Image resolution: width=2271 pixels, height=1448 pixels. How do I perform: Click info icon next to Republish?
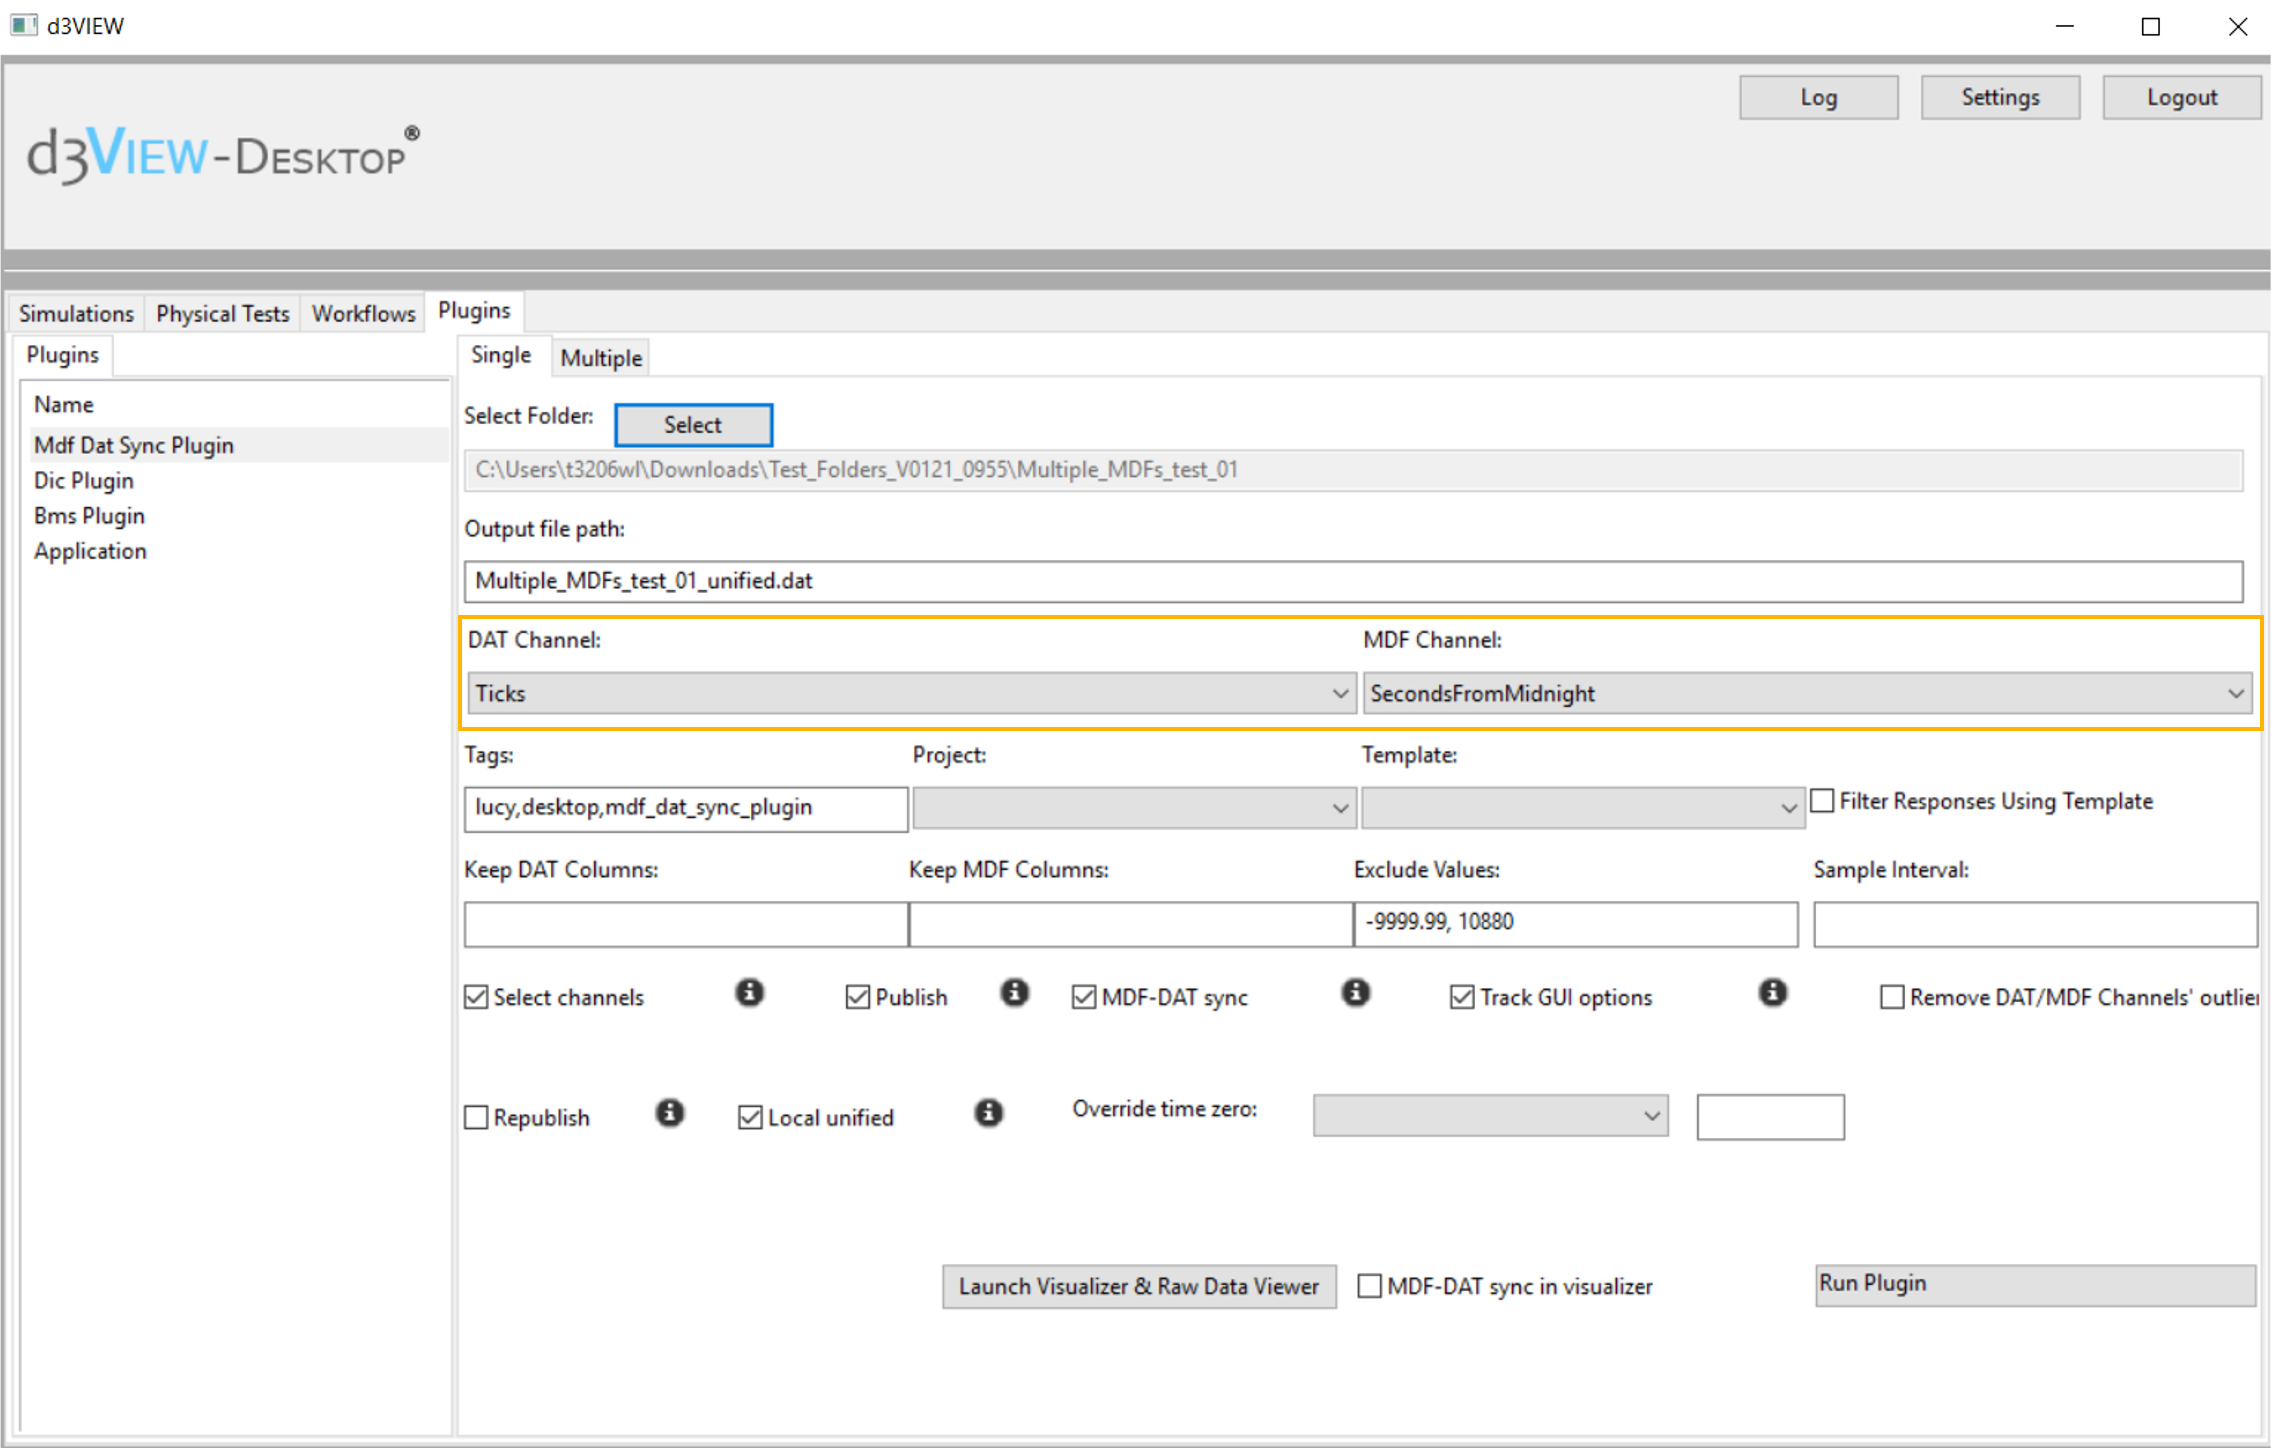pyautogui.click(x=669, y=1113)
